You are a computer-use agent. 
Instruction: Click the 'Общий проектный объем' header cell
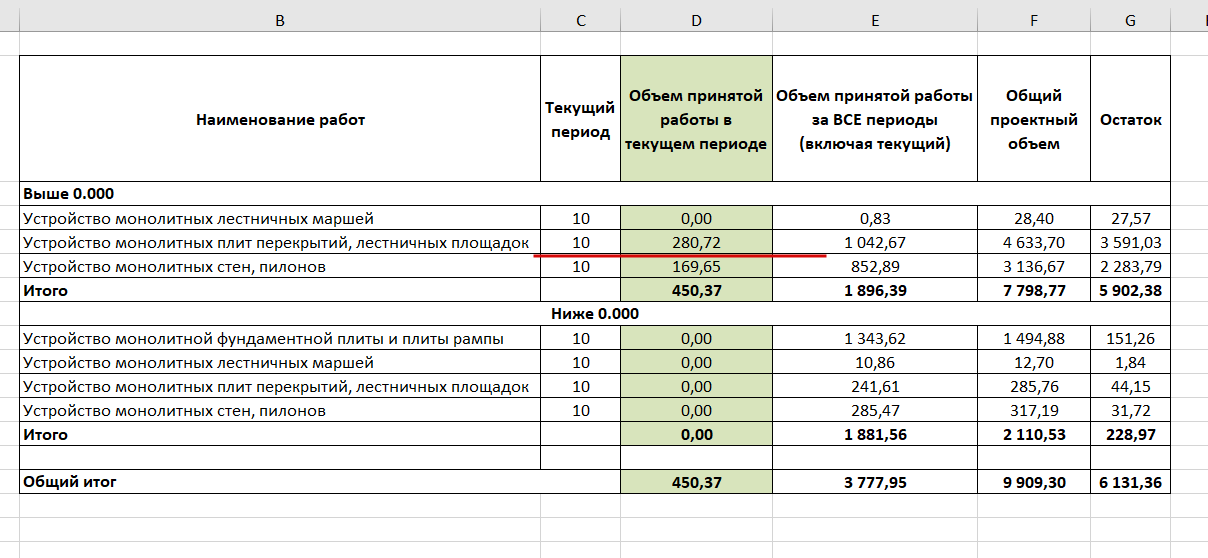(1034, 119)
